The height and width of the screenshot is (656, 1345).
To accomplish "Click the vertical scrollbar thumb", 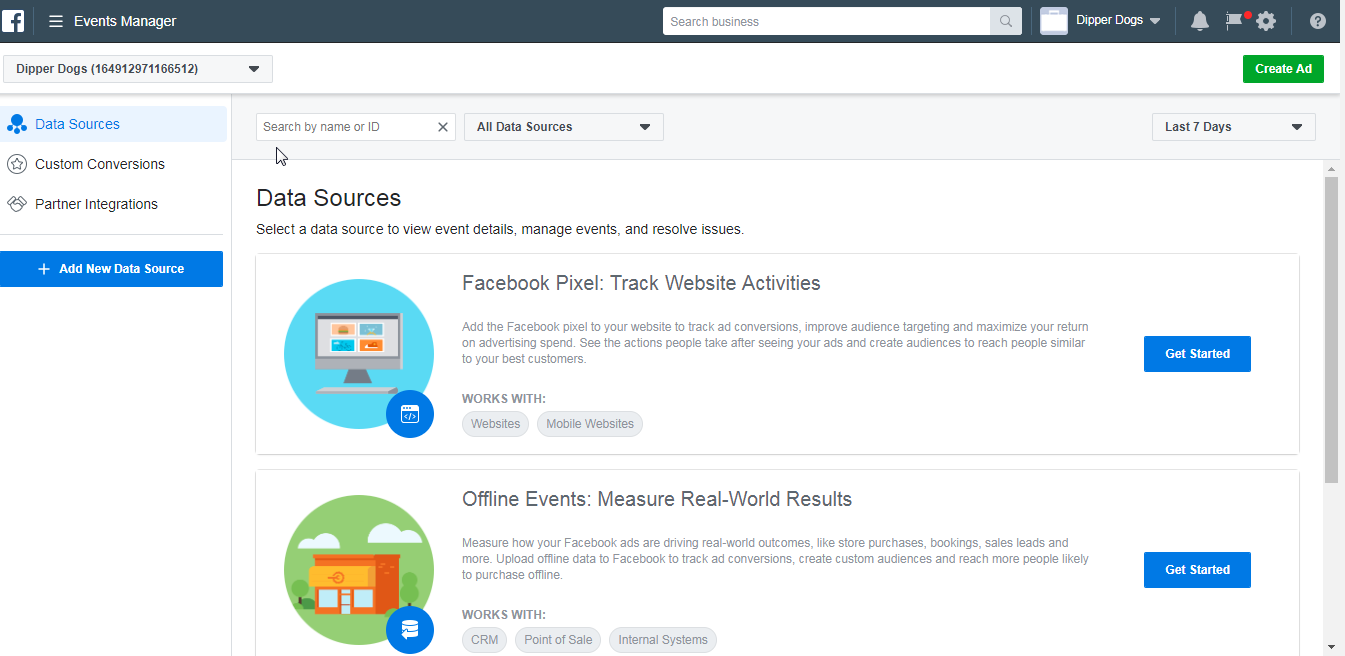I will point(1331,330).
